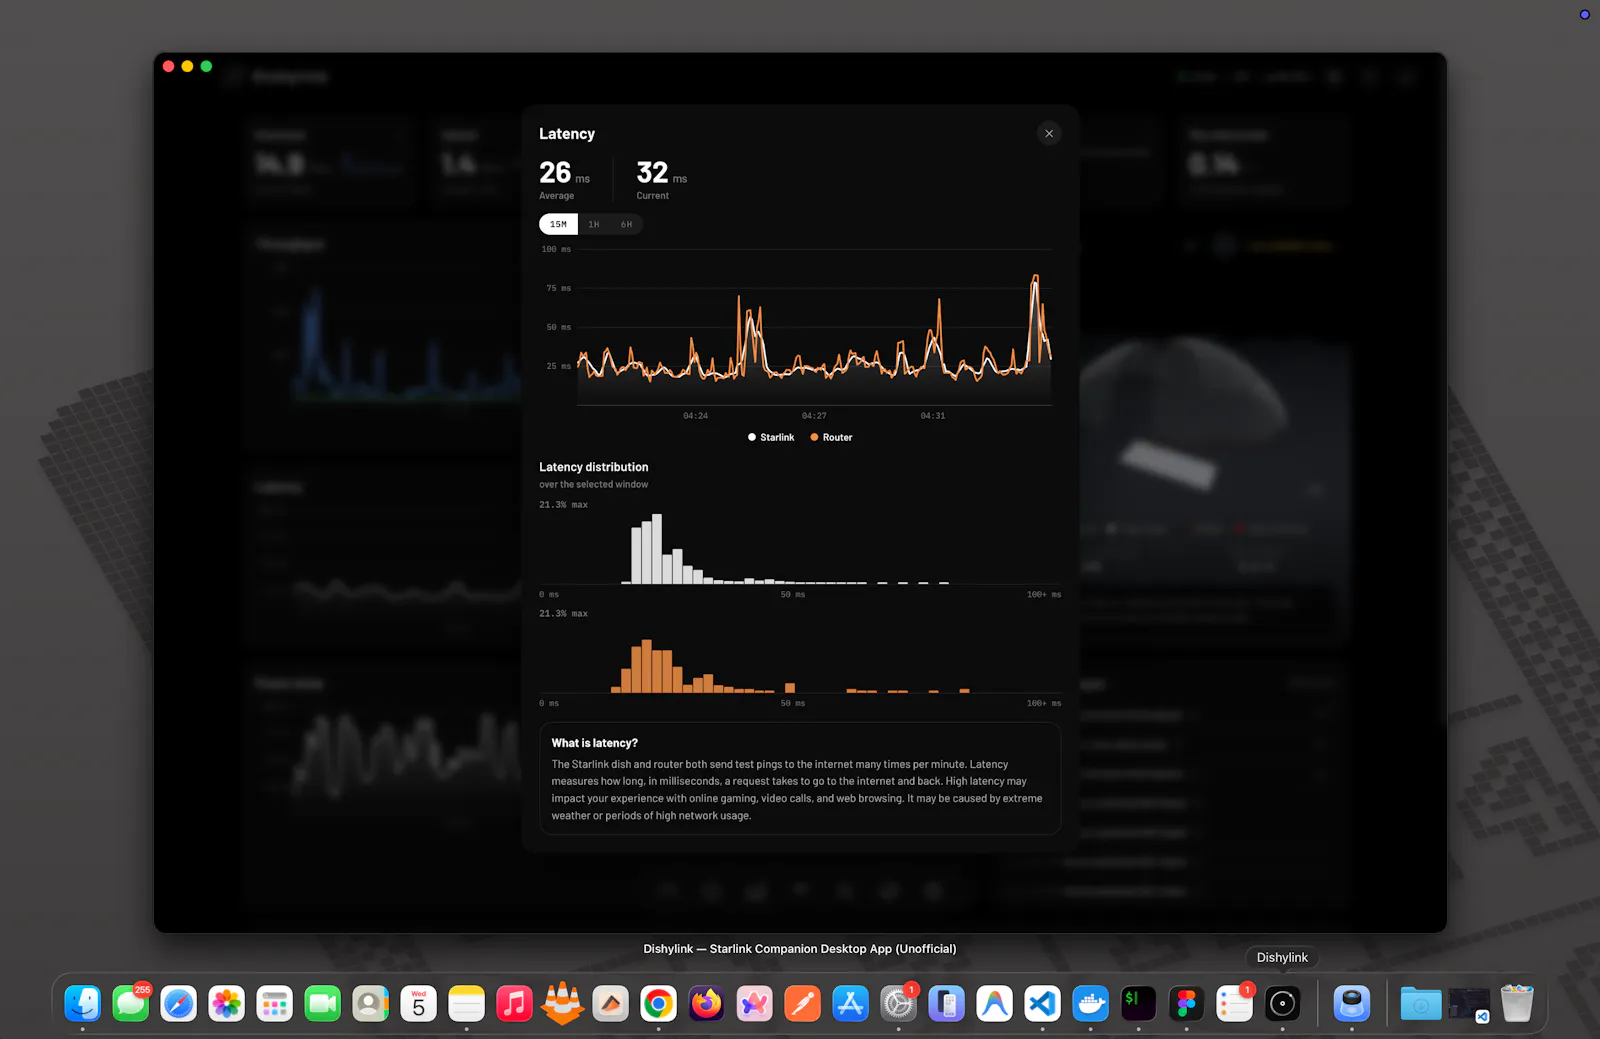Open System Settings with update badge

click(x=899, y=1003)
